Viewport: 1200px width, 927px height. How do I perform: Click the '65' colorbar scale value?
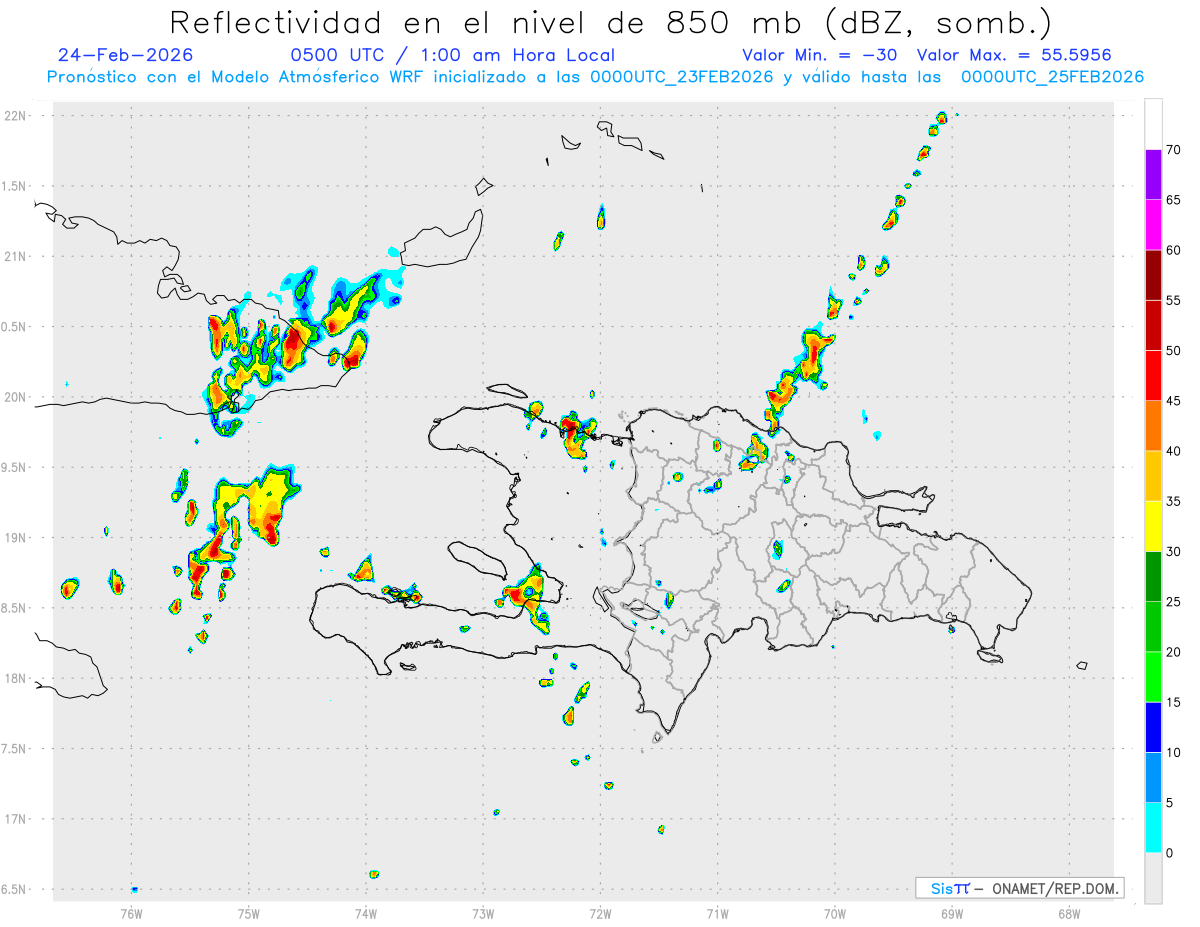[x=1173, y=200]
